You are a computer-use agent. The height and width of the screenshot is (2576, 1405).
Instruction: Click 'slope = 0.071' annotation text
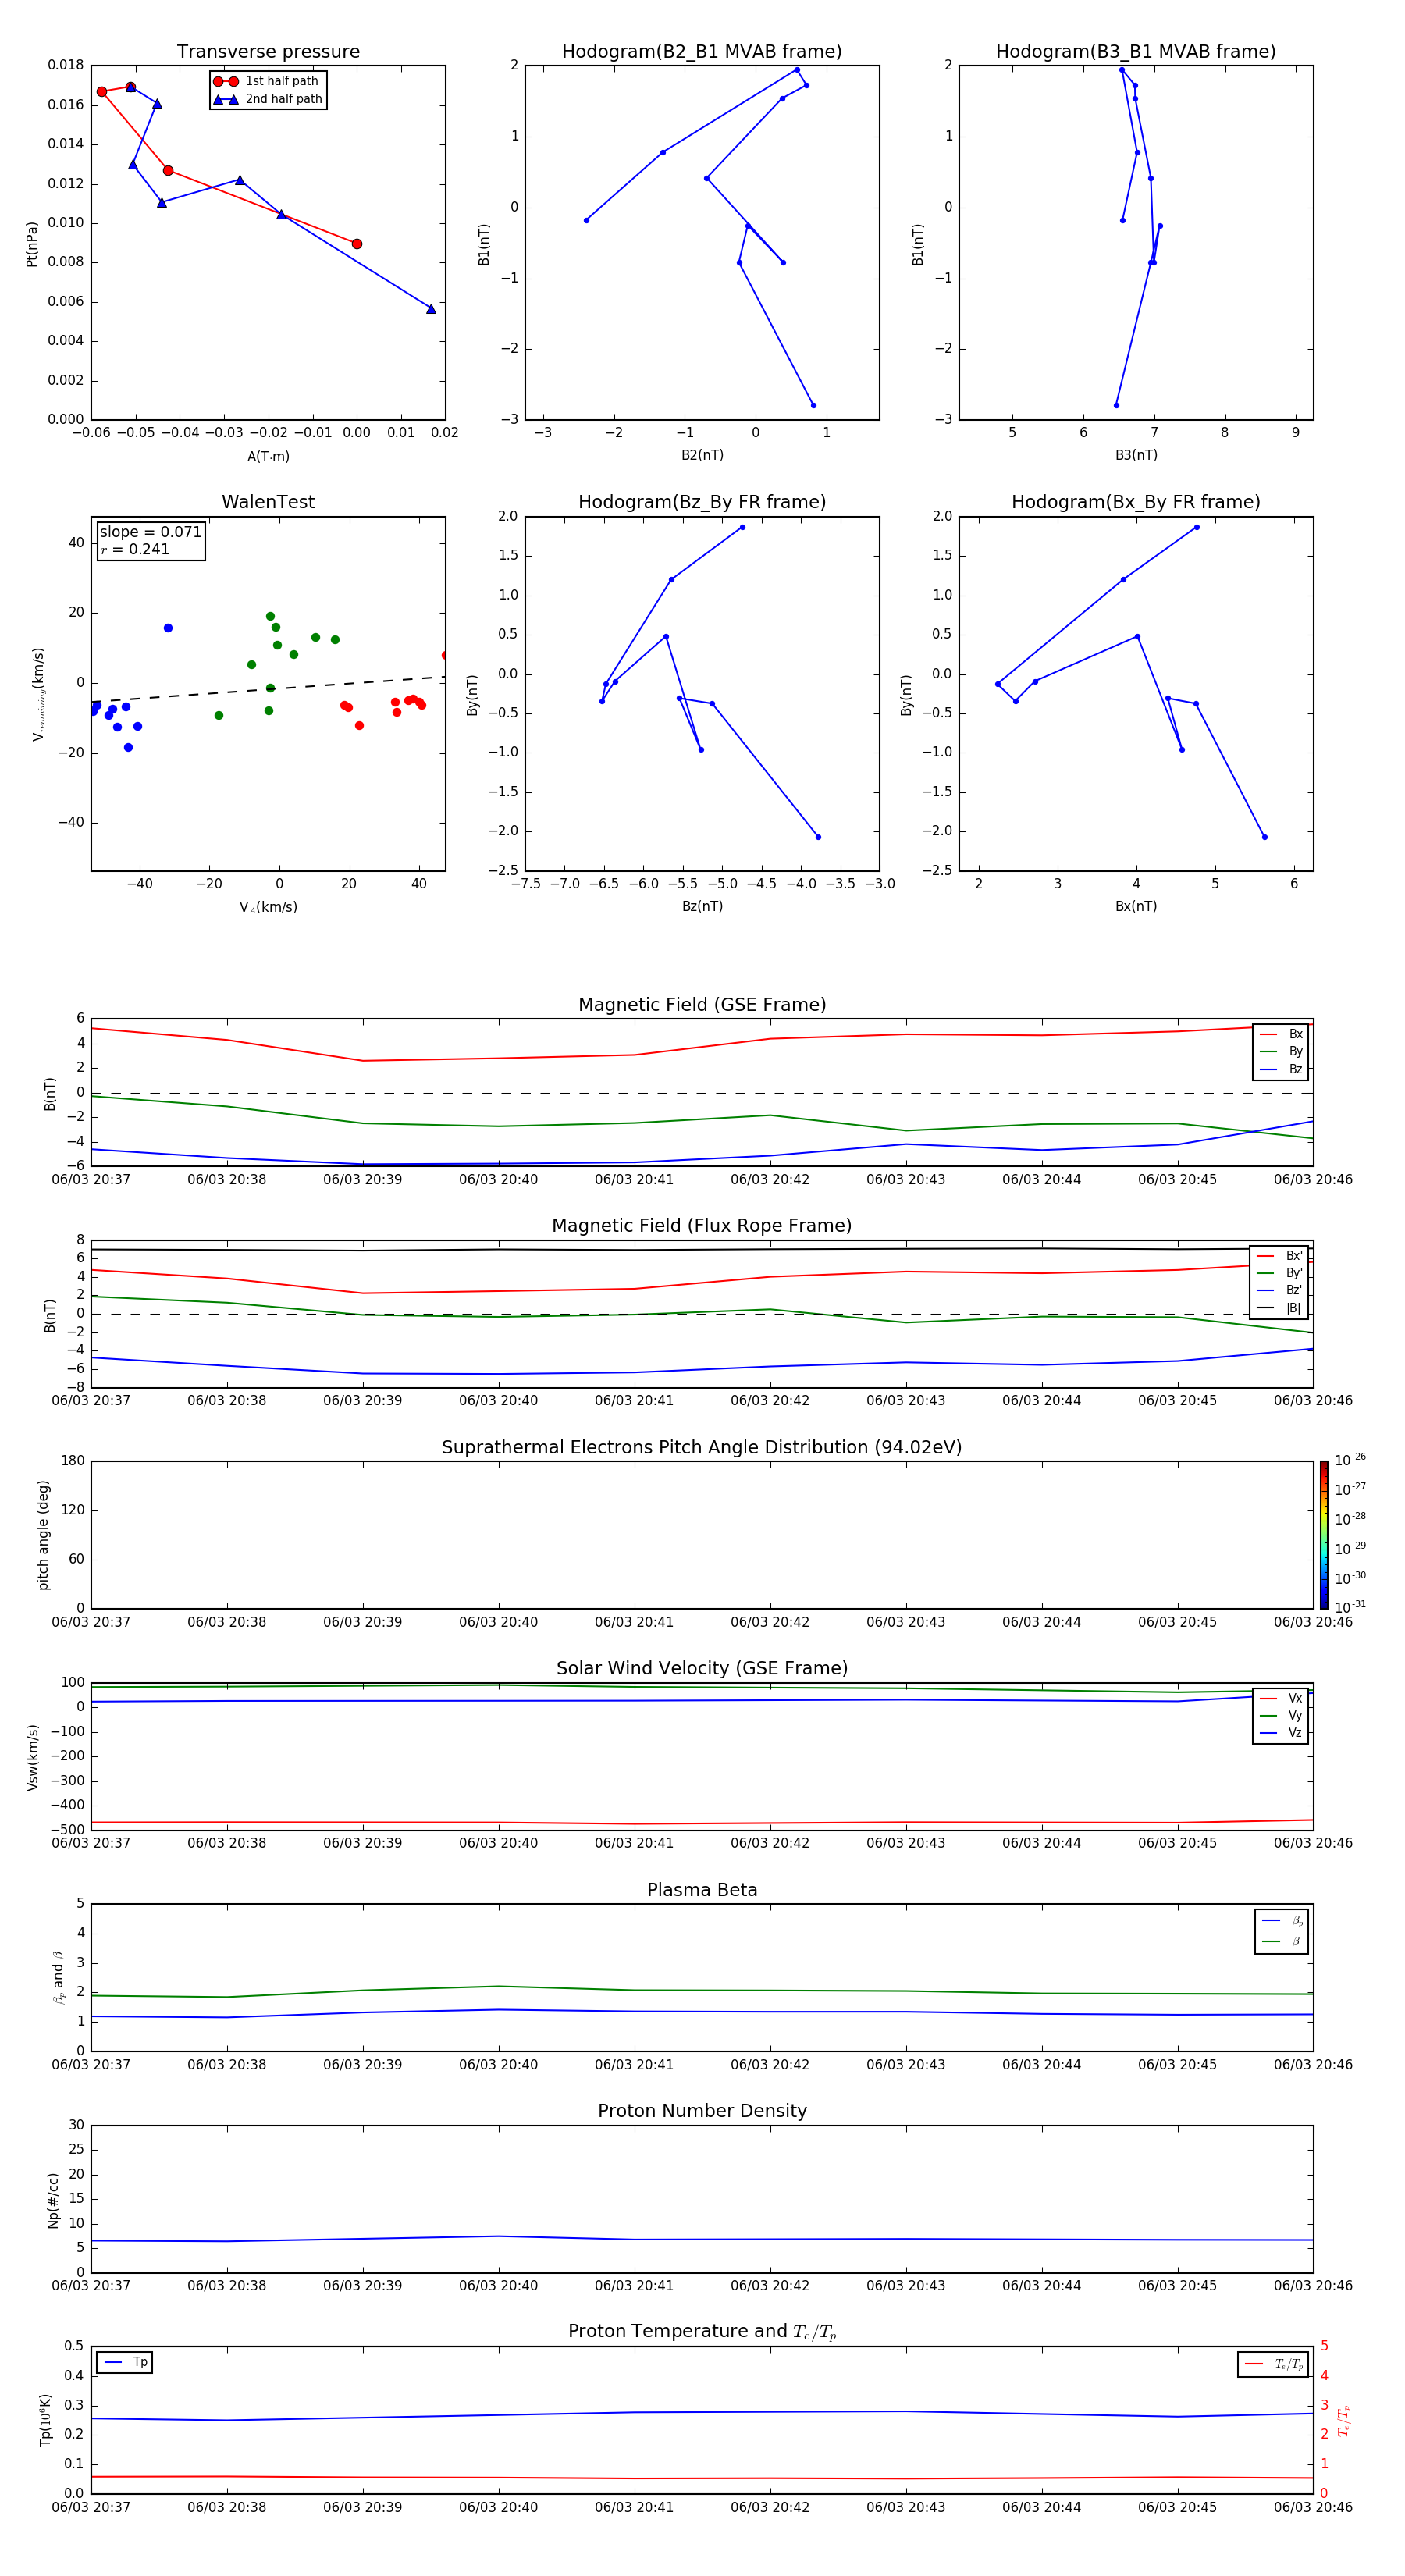click(x=150, y=532)
